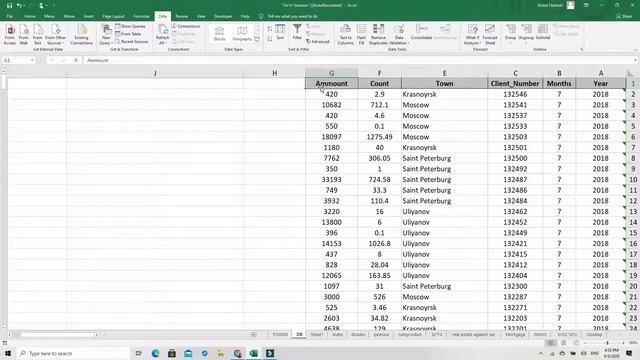The width and height of the screenshot is (640, 360).
Task: Open the Windows Start menu
Action: [x=8, y=353]
